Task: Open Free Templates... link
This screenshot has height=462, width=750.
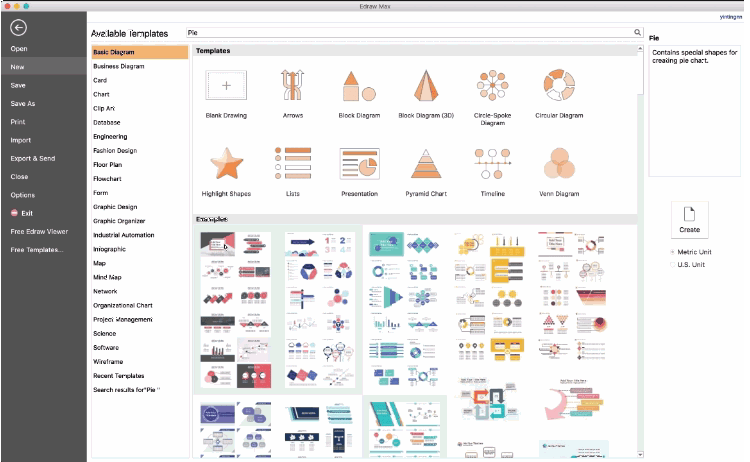Action: pos(37,250)
